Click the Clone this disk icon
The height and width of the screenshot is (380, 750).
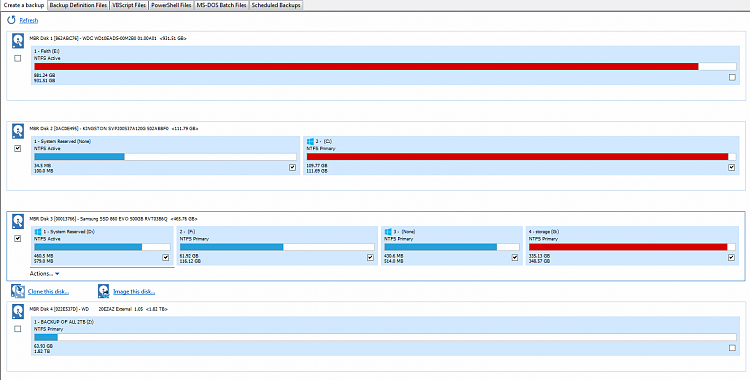pyautogui.click(x=18, y=291)
